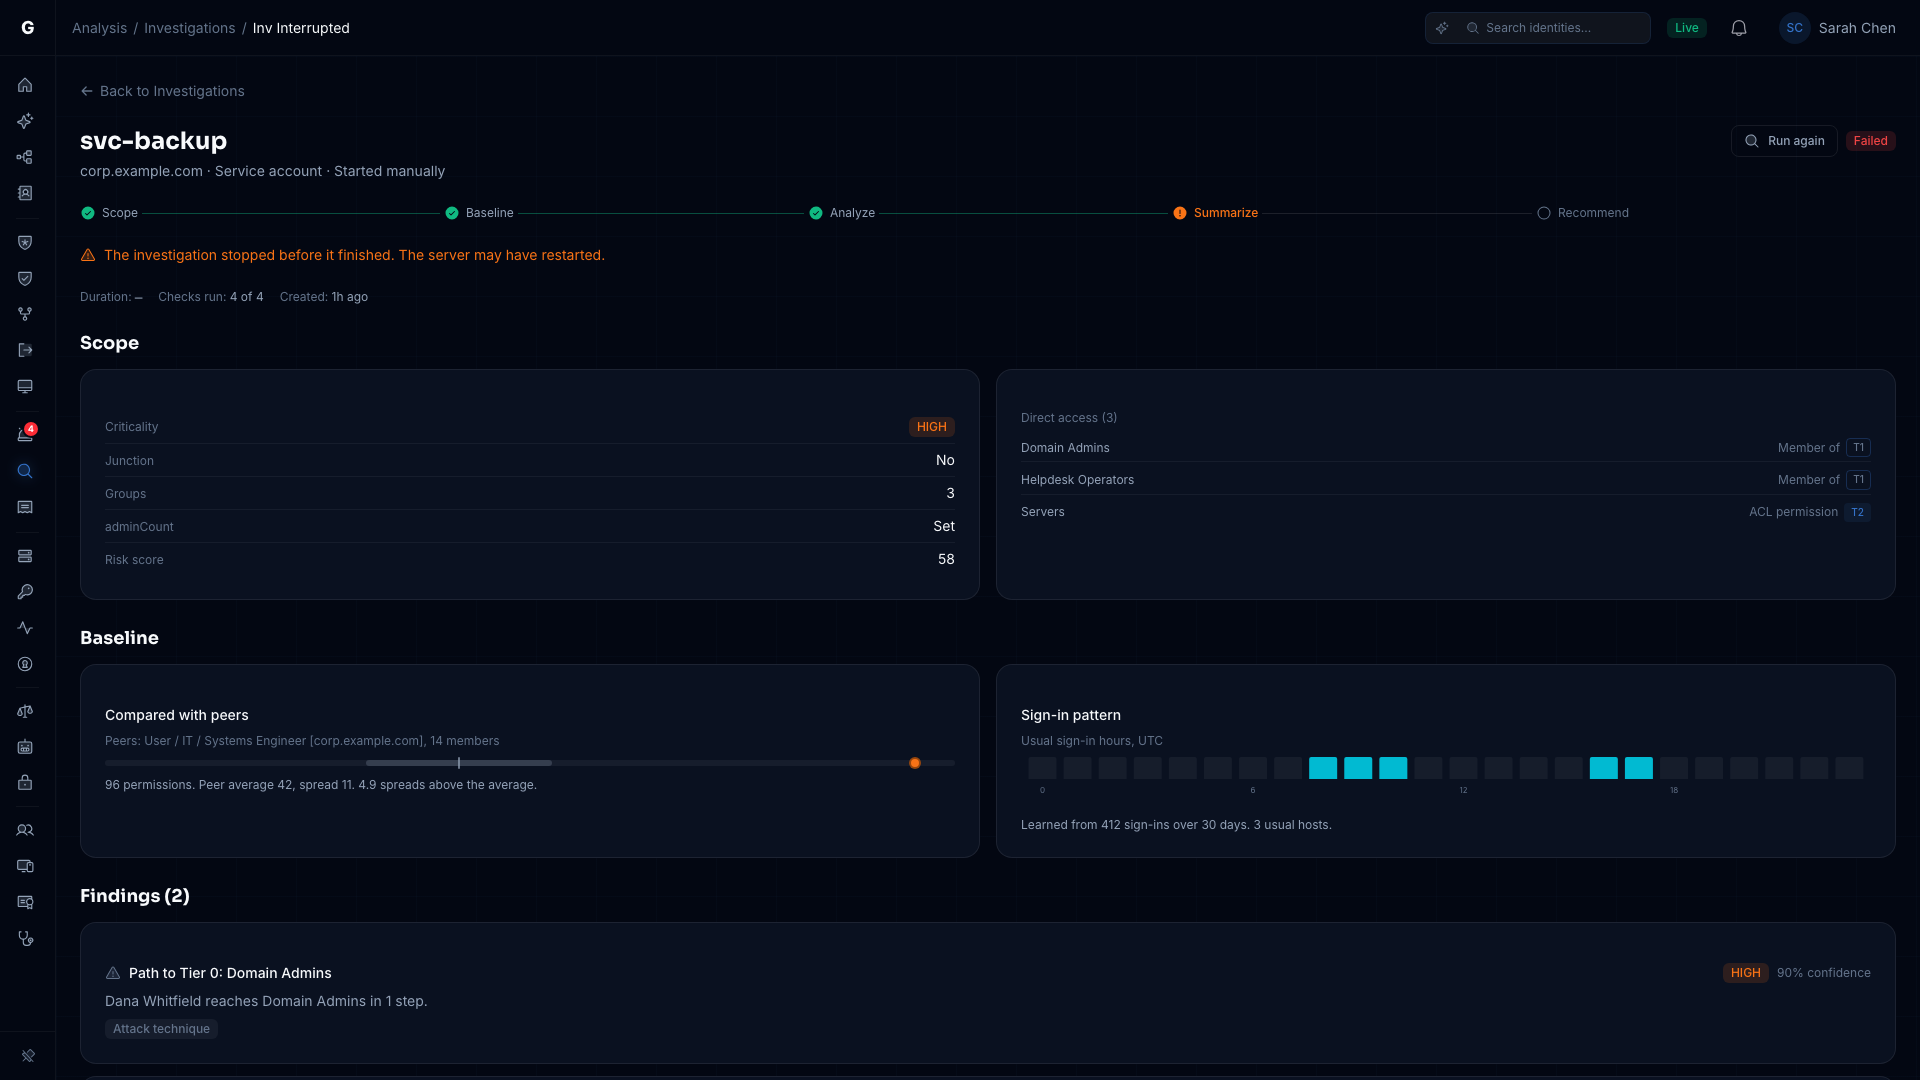Screen dimensions: 1920x1080
Task: Click the shield star icon in sidebar
Action: click(x=25, y=242)
